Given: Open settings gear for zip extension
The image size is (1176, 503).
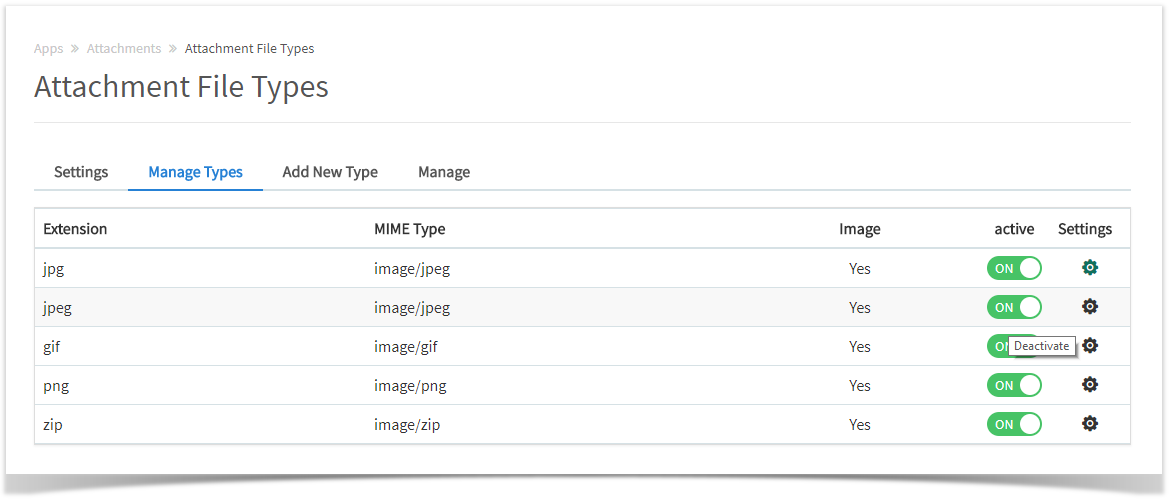Looking at the screenshot, I should [1090, 424].
